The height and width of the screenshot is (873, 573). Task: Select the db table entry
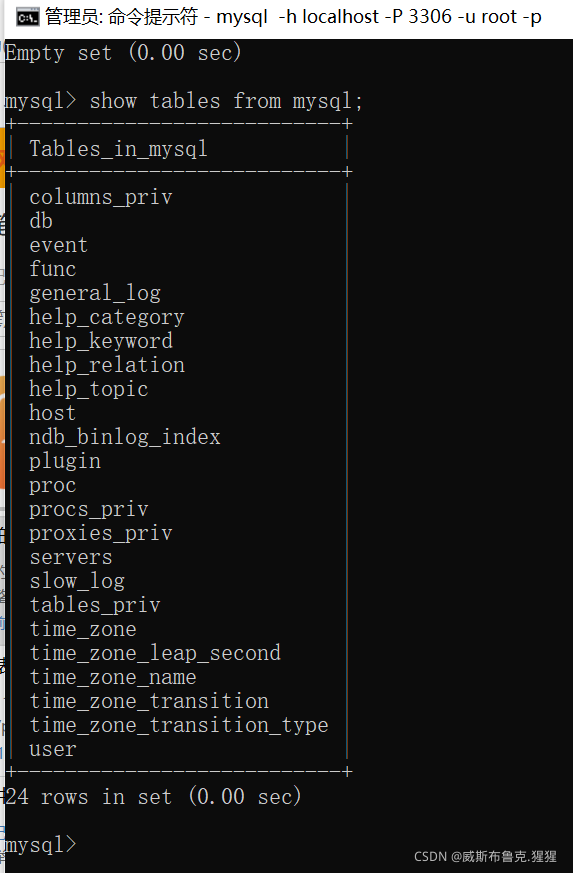[x=41, y=221]
